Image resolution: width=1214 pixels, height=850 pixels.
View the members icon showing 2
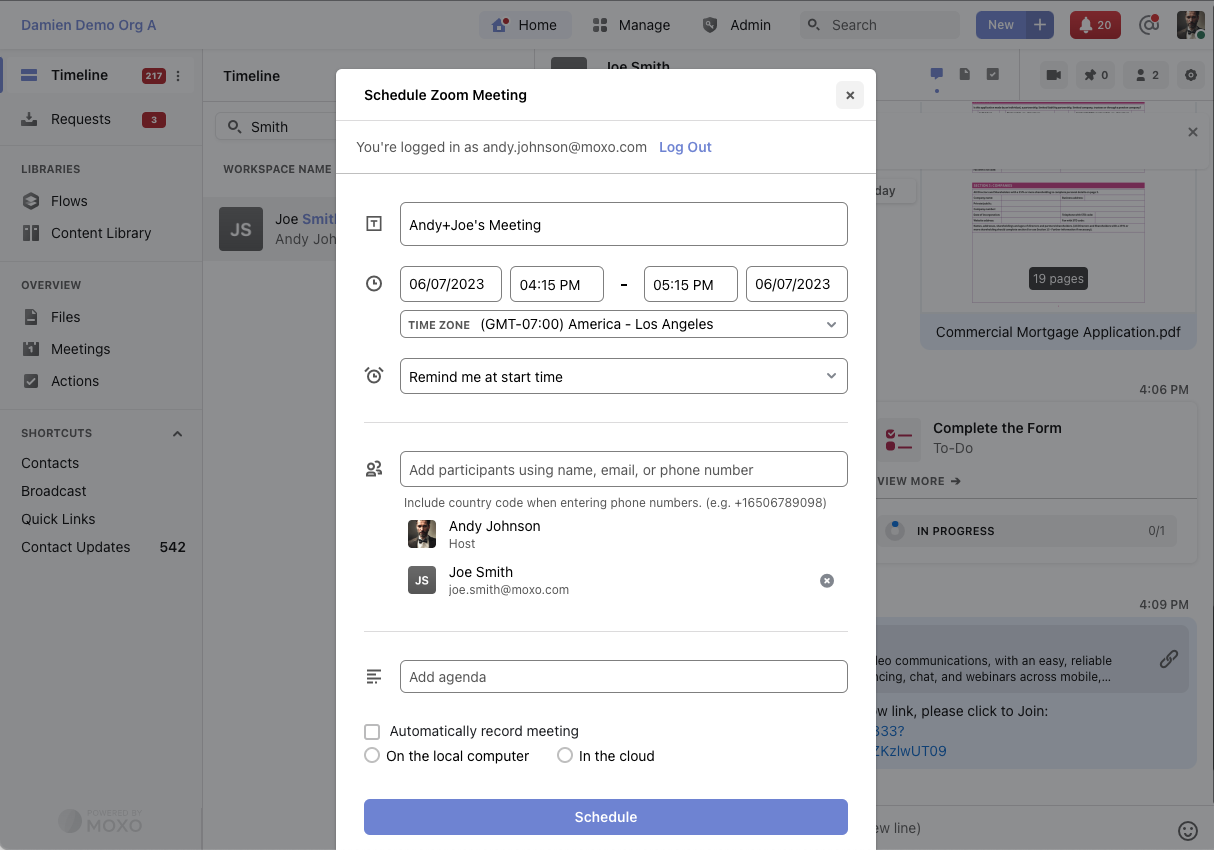[1147, 75]
